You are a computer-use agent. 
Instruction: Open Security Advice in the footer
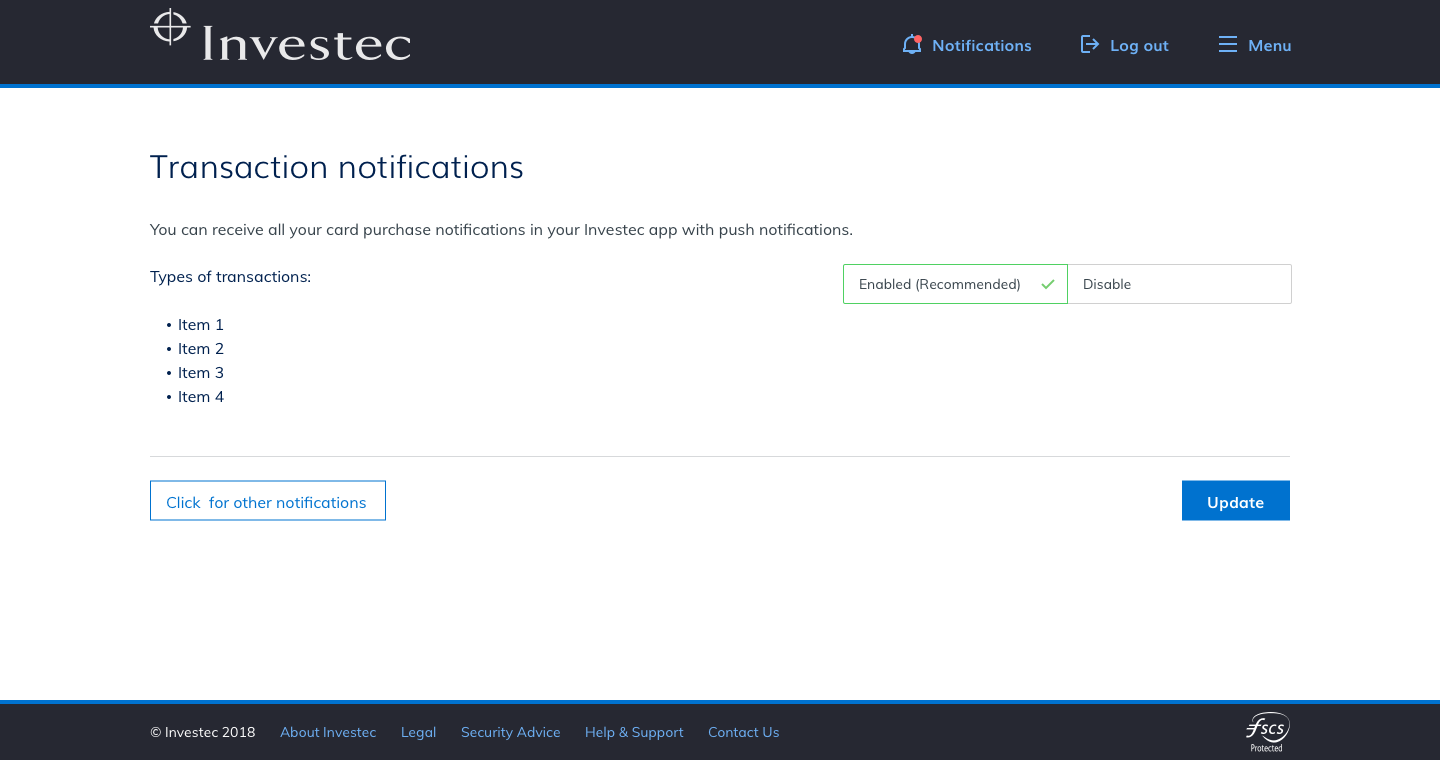[x=510, y=732]
